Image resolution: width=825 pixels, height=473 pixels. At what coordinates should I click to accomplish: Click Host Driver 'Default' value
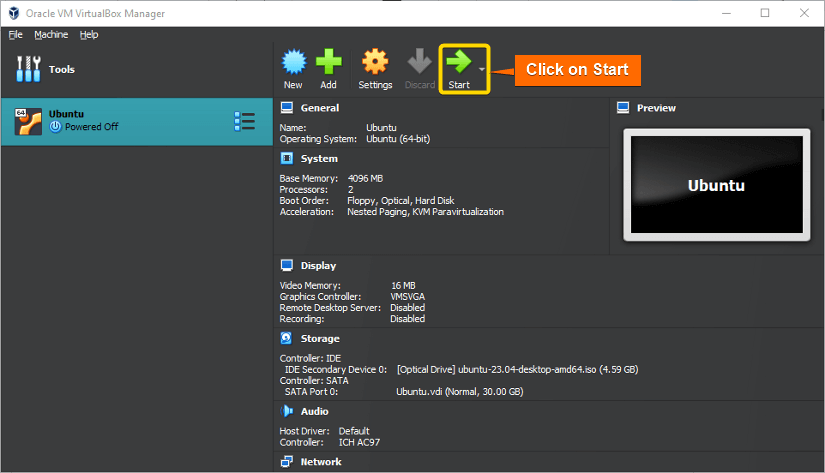354,431
